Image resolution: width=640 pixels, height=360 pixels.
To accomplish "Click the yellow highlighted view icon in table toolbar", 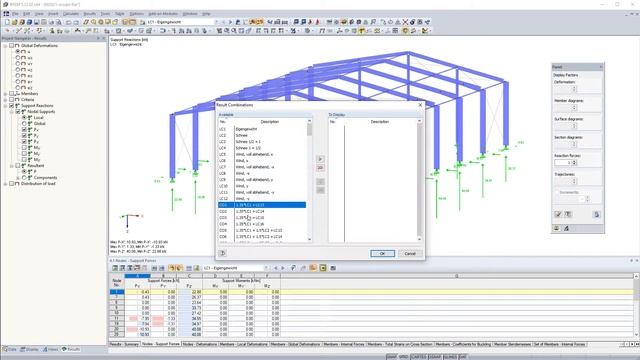I will click(x=323, y=268).
